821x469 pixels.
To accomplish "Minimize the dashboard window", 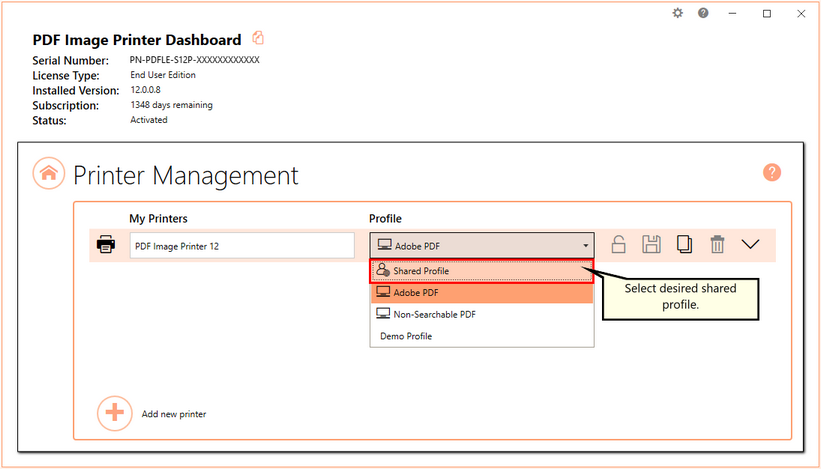I will pos(733,14).
